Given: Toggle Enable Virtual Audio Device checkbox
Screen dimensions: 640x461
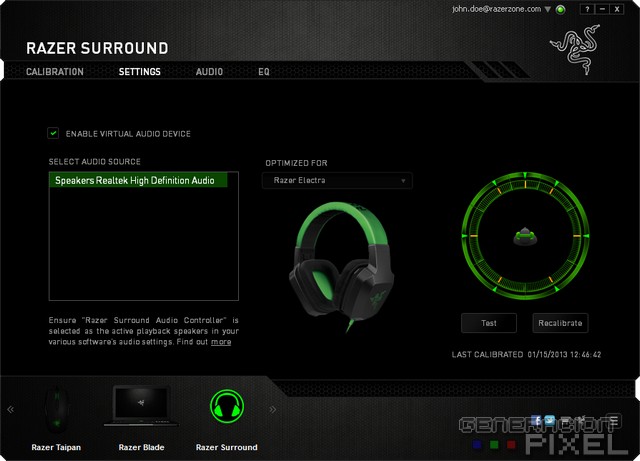Looking at the screenshot, I should (53, 133).
